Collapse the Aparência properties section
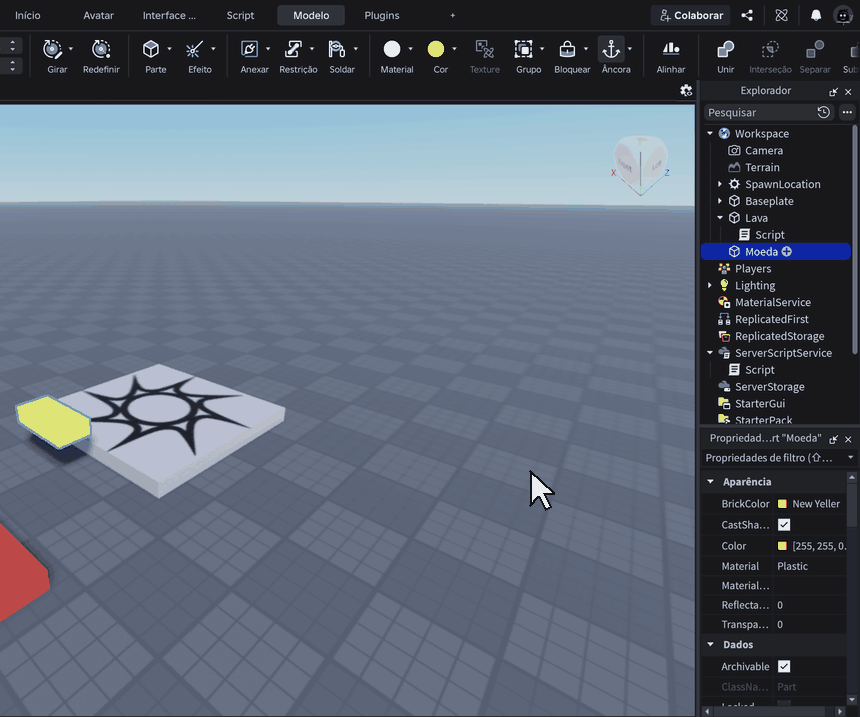This screenshot has height=717, width=860. tap(711, 482)
